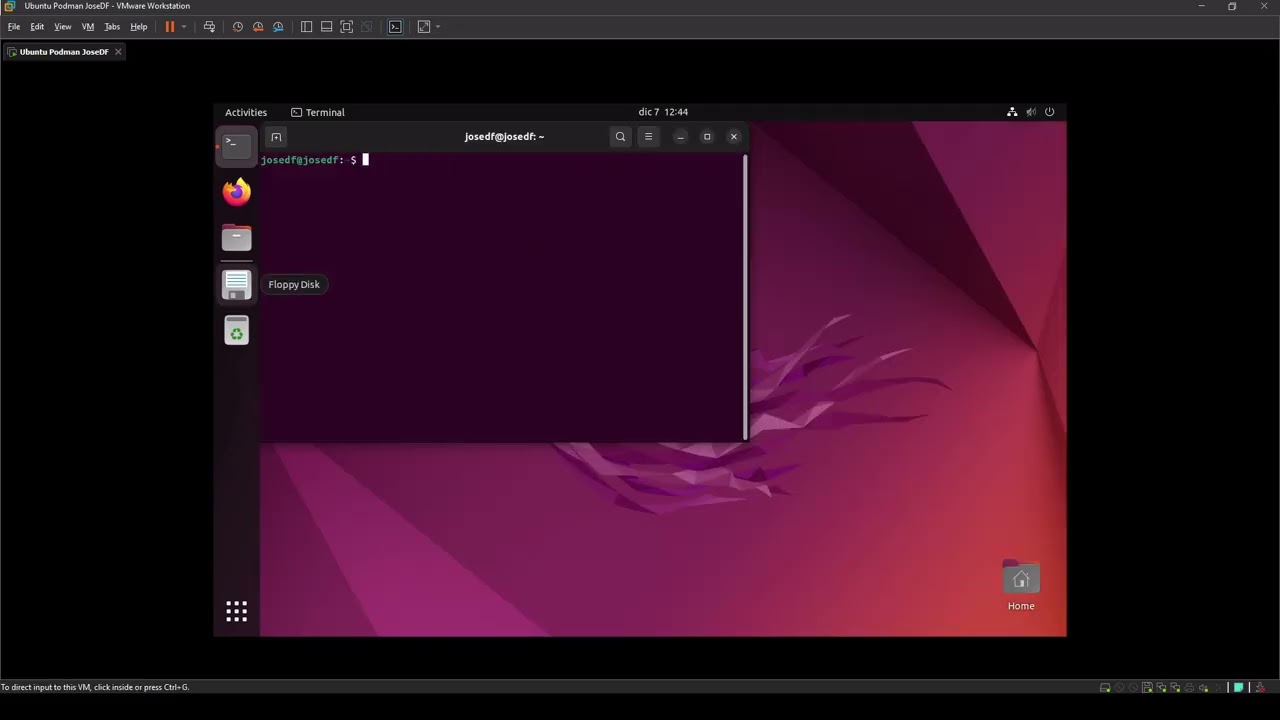This screenshot has height=720, width=1280.
Task: Open the Floppy Disk from the dock
Action: [237, 285]
